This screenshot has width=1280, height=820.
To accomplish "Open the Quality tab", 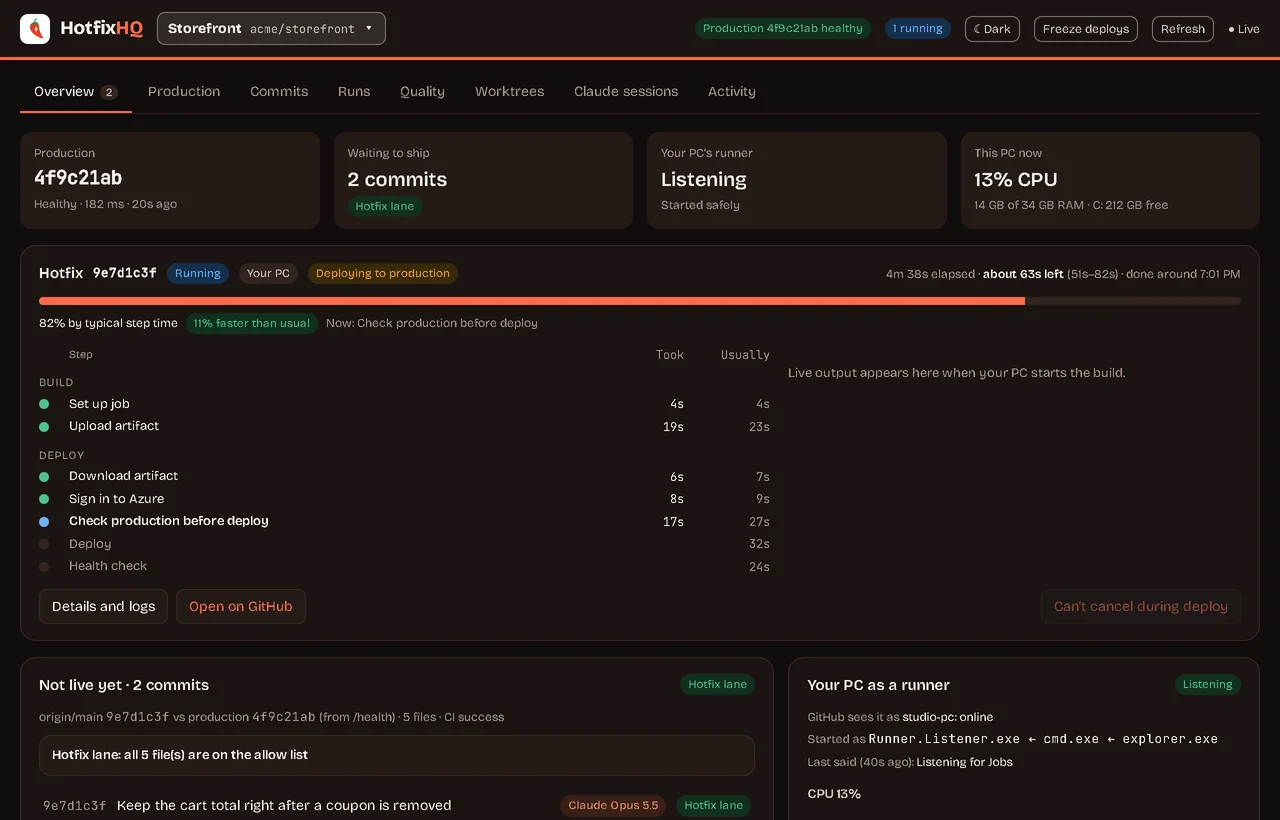I will point(422,91).
